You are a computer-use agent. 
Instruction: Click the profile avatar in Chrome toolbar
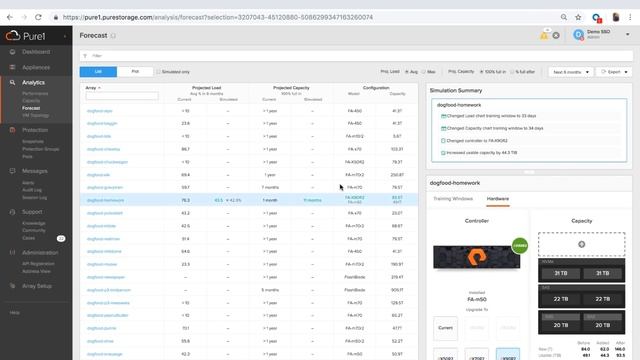click(616, 17)
